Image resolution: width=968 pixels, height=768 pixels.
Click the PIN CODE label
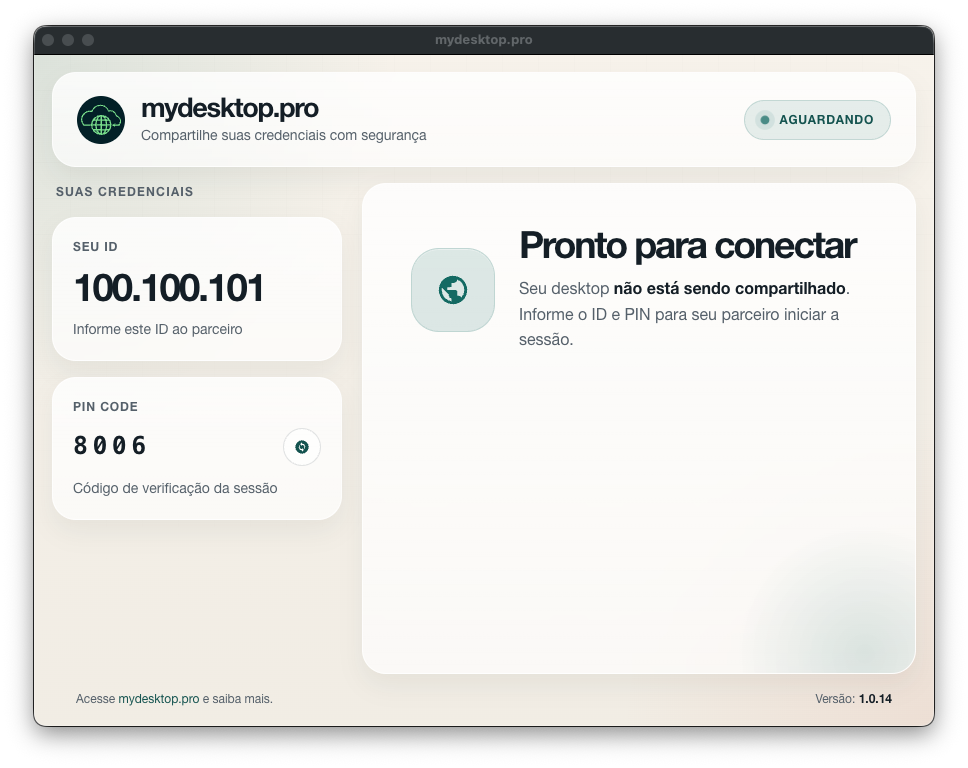[106, 406]
